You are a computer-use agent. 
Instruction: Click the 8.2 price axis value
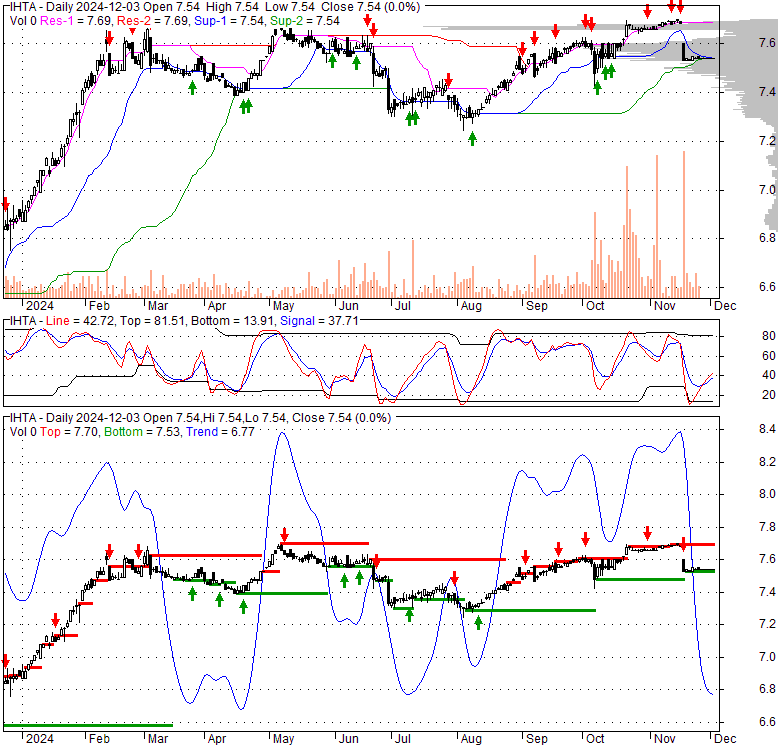(x=767, y=462)
